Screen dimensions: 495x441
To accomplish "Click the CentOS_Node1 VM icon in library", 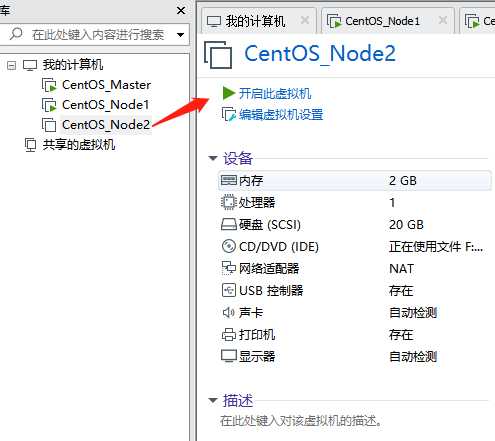I will pyautogui.click(x=49, y=105).
